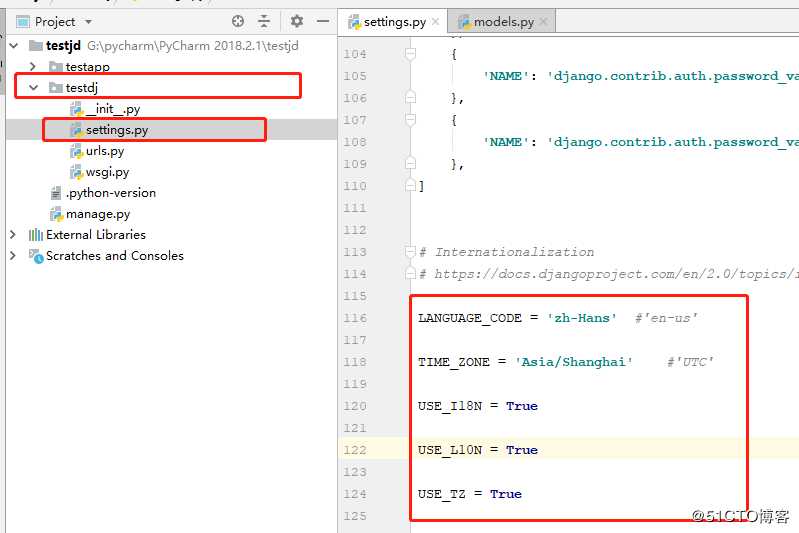The width and height of the screenshot is (799, 533).
Task: Open the Project view dropdown
Action: point(89,22)
